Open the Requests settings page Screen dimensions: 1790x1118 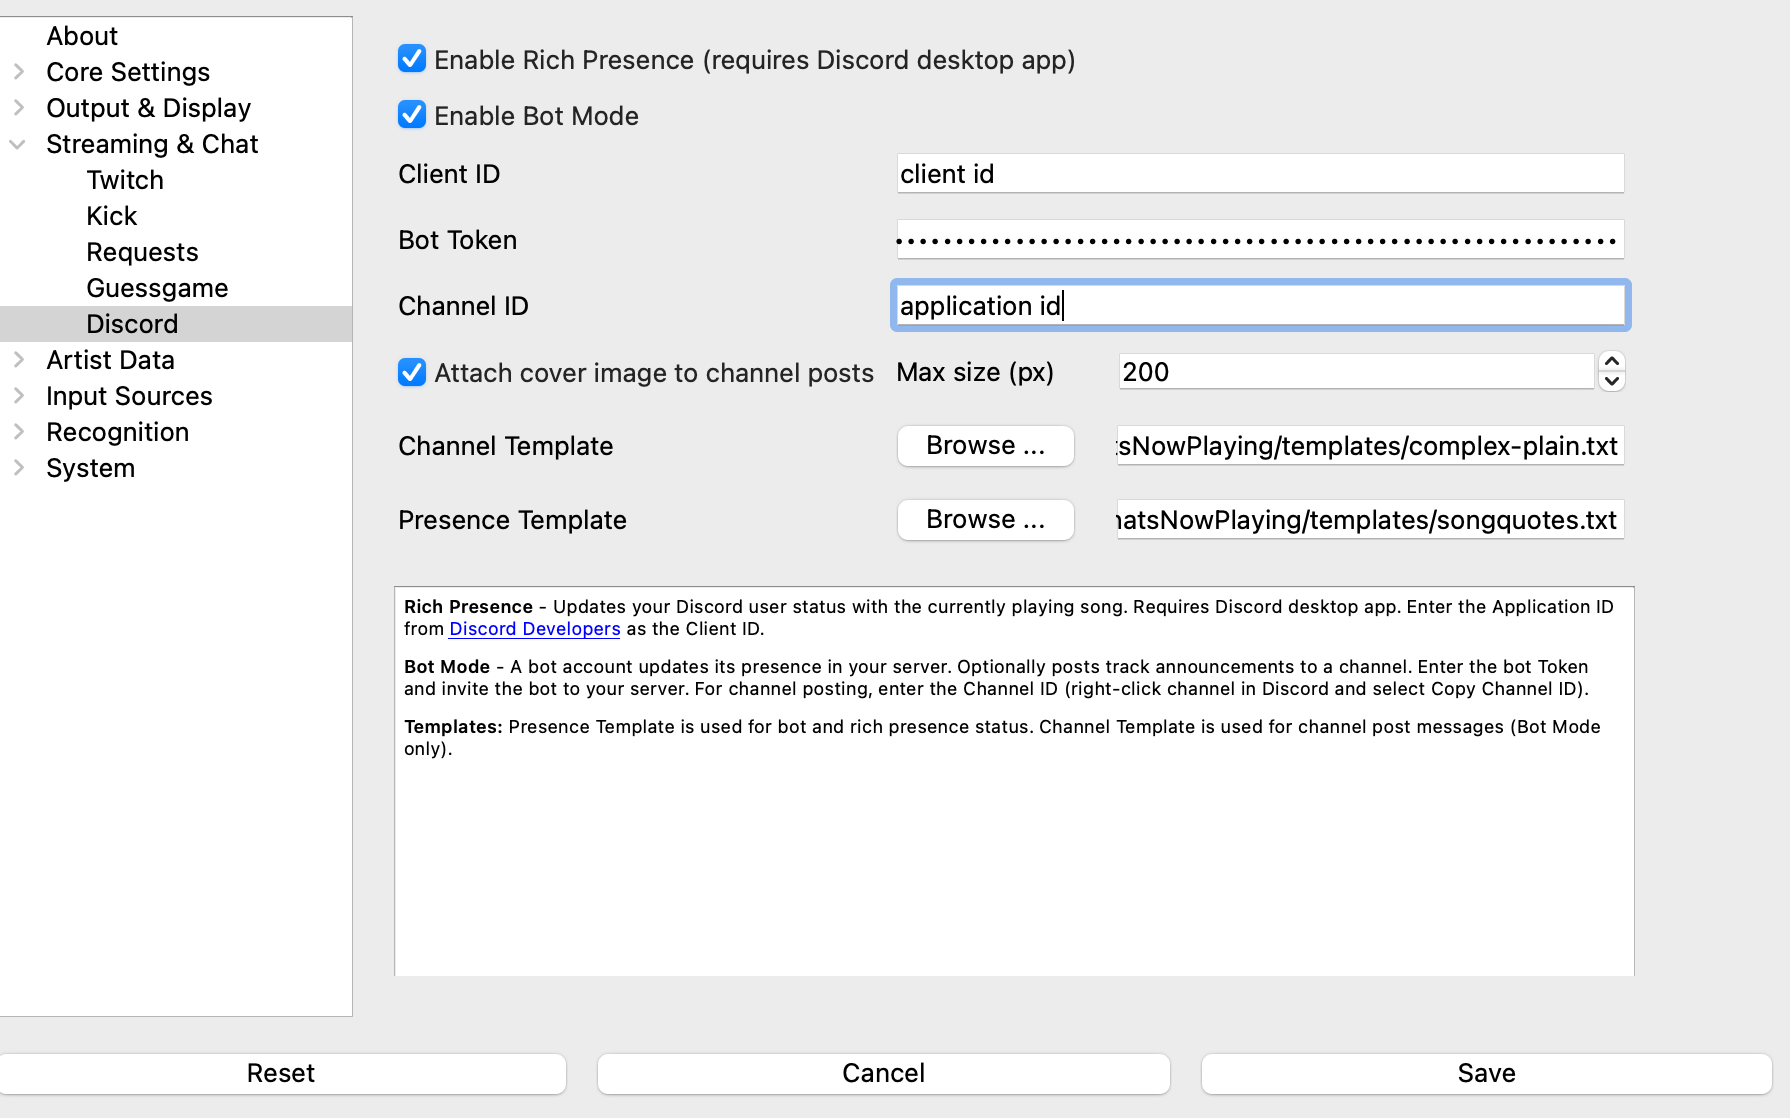pos(141,252)
